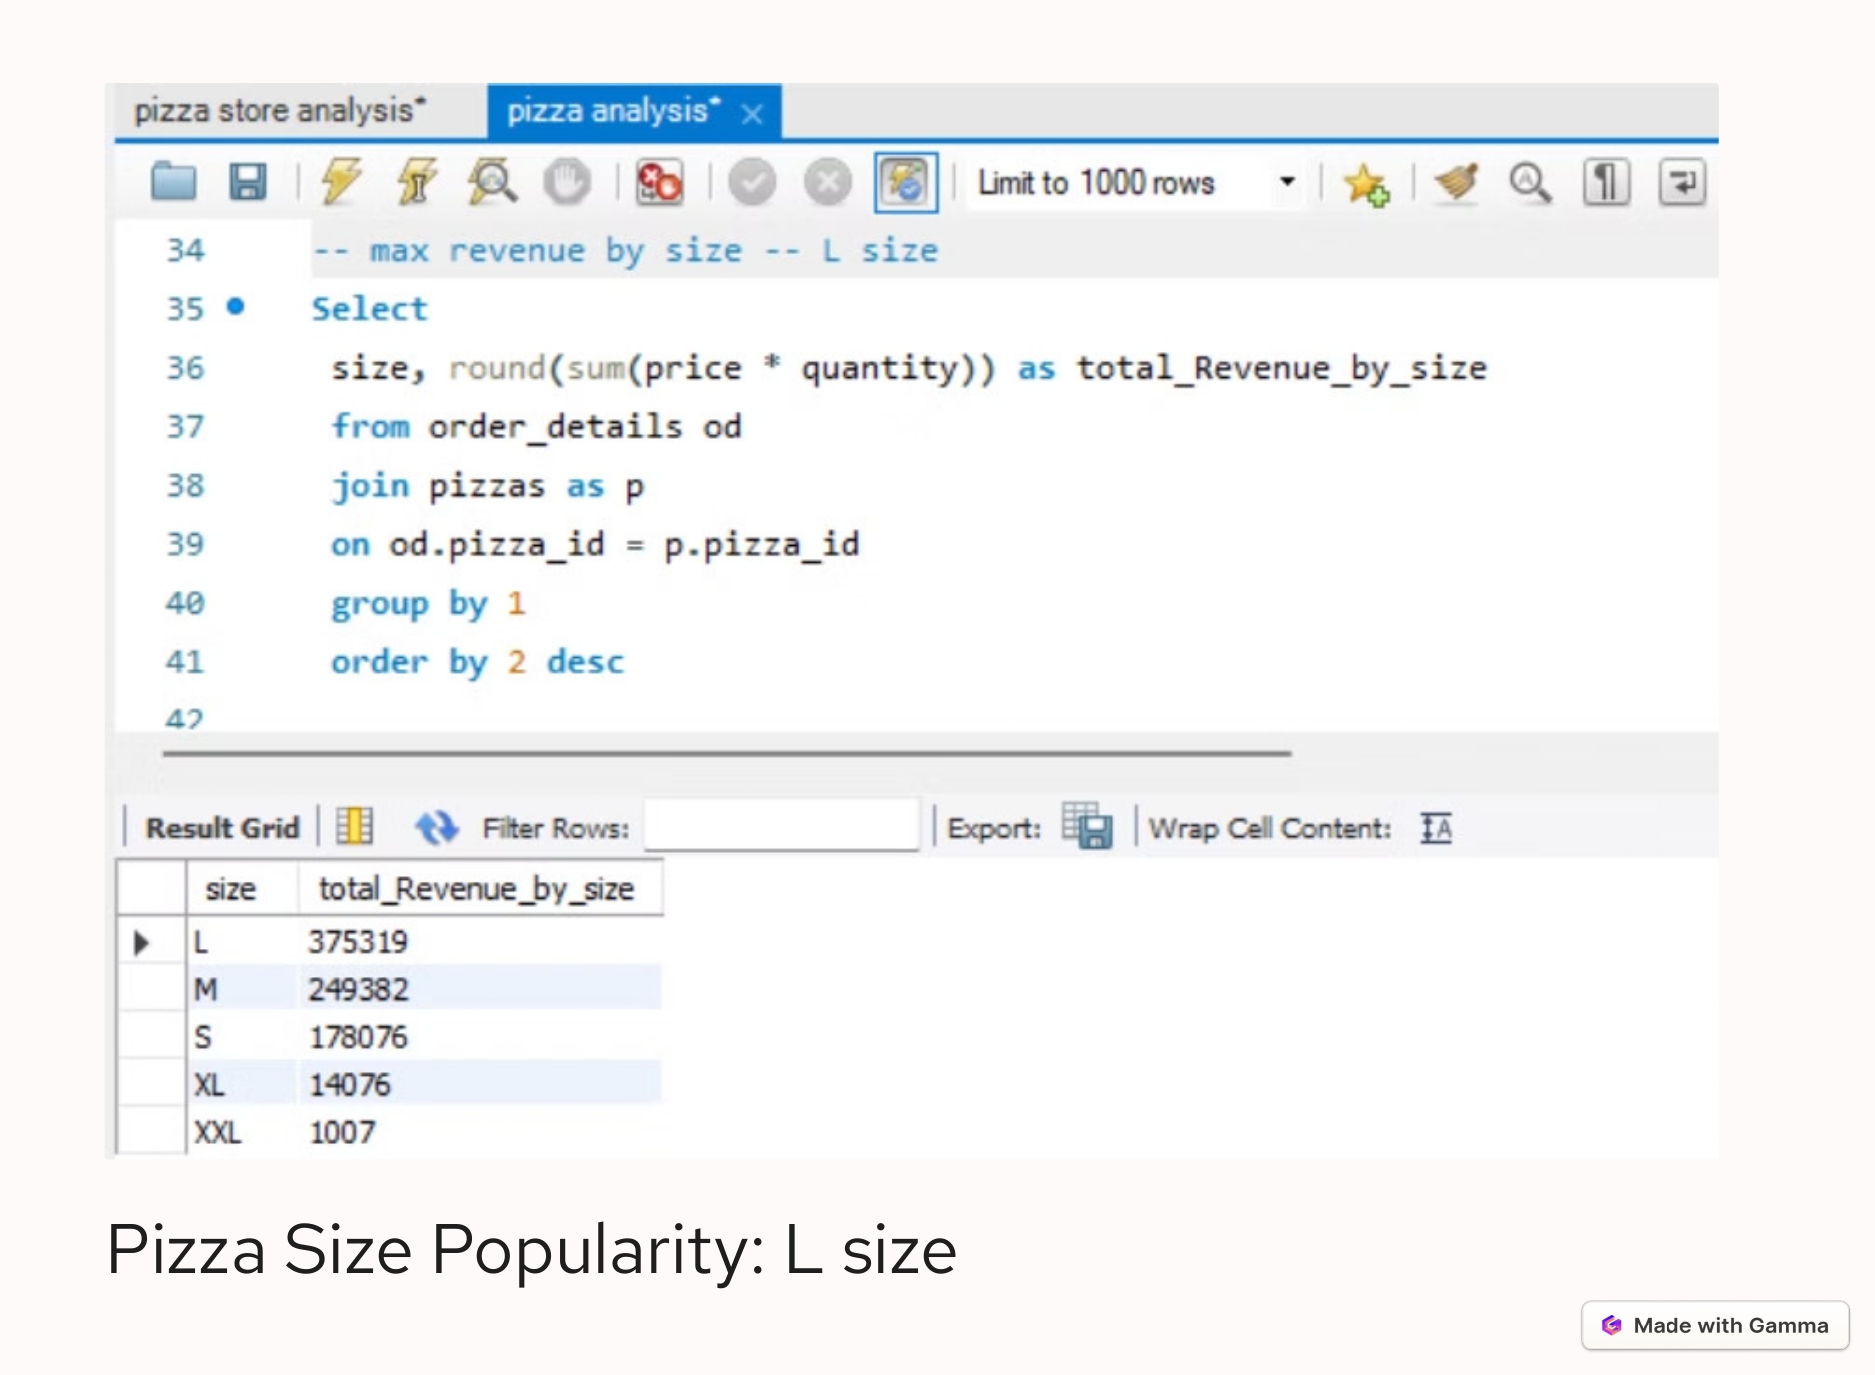Image resolution: width=1875 pixels, height=1375 pixels.
Task: Click 'group by 1' line
Action: [428, 604]
